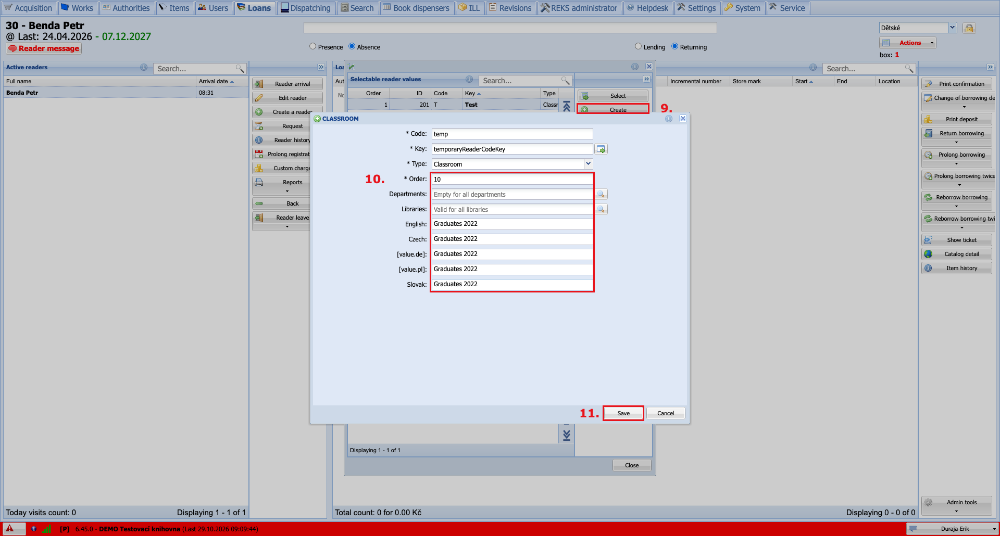
Task: Click the Departments lookup magnifier icon
Action: (601, 194)
